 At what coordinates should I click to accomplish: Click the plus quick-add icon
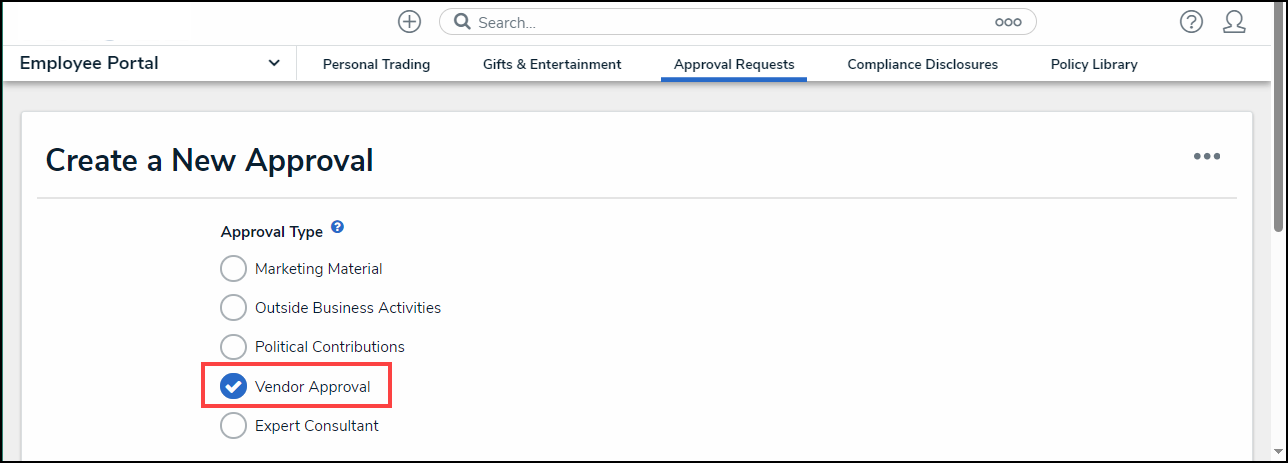coord(409,22)
